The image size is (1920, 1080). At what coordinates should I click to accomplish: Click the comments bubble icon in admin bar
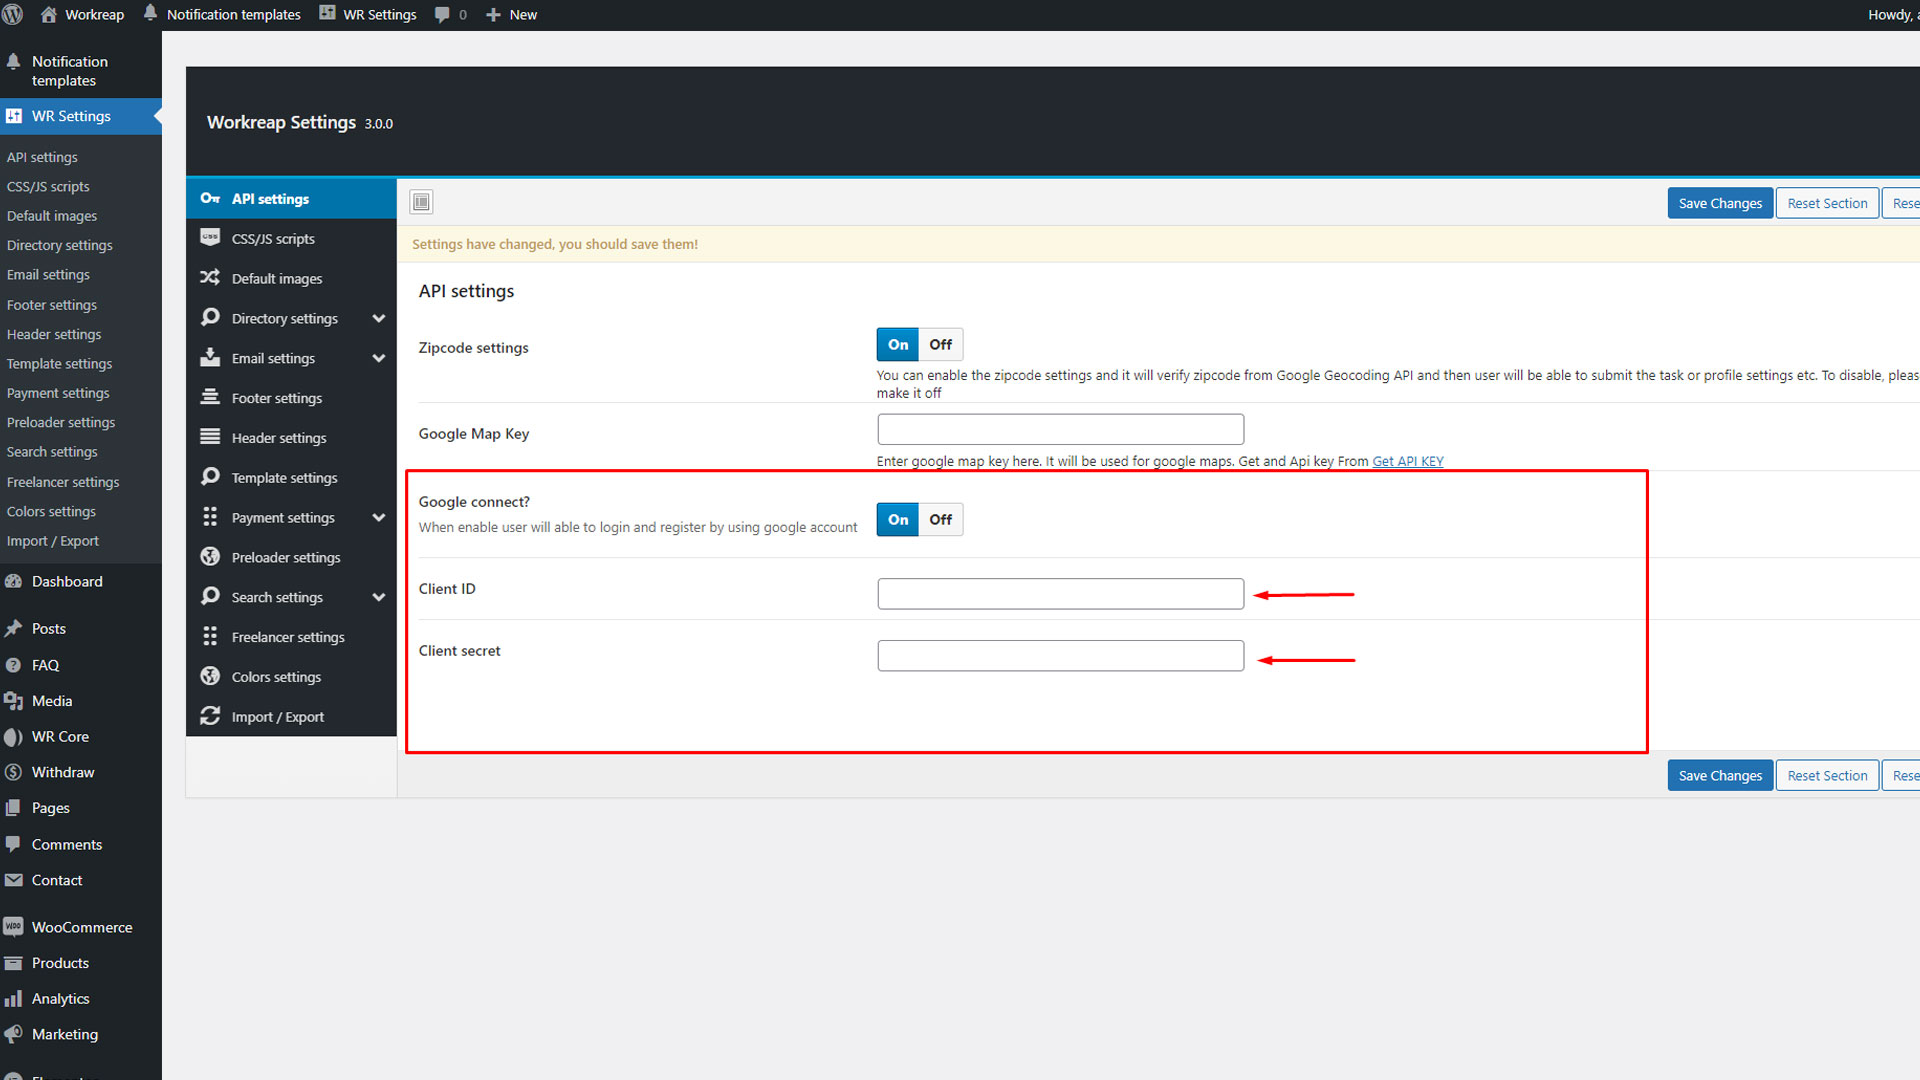pyautogui.click(x=442, y=14)
